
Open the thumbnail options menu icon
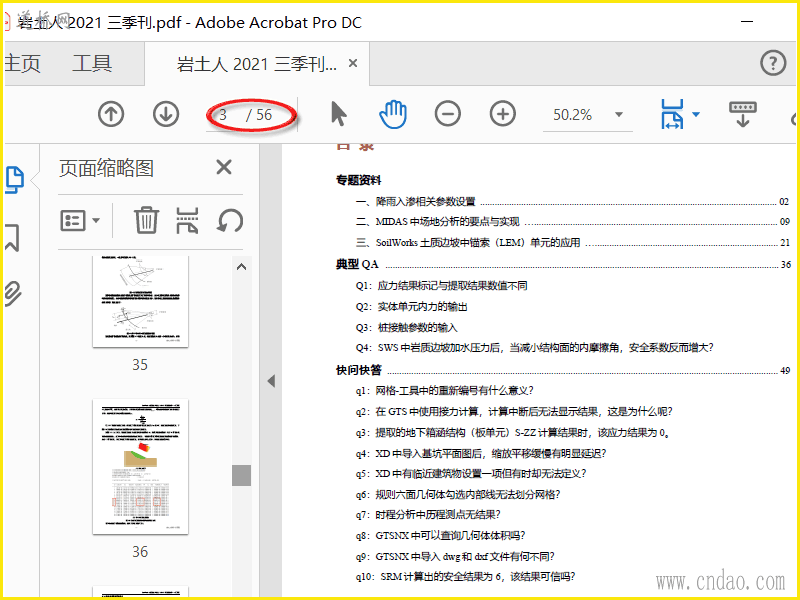80,221
